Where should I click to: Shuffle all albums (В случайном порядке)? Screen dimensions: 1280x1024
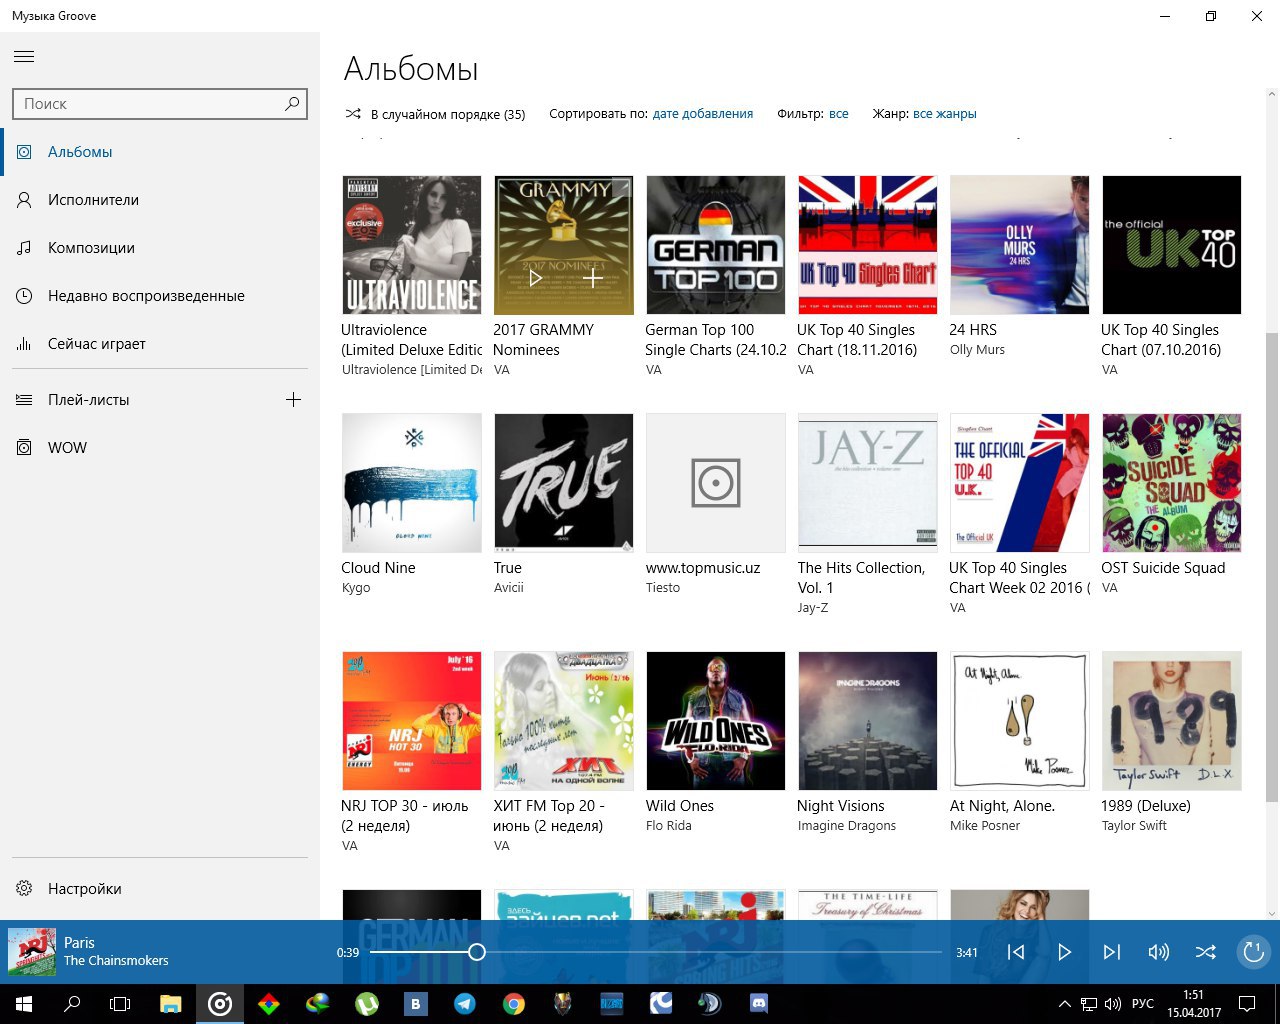[435, 114]
